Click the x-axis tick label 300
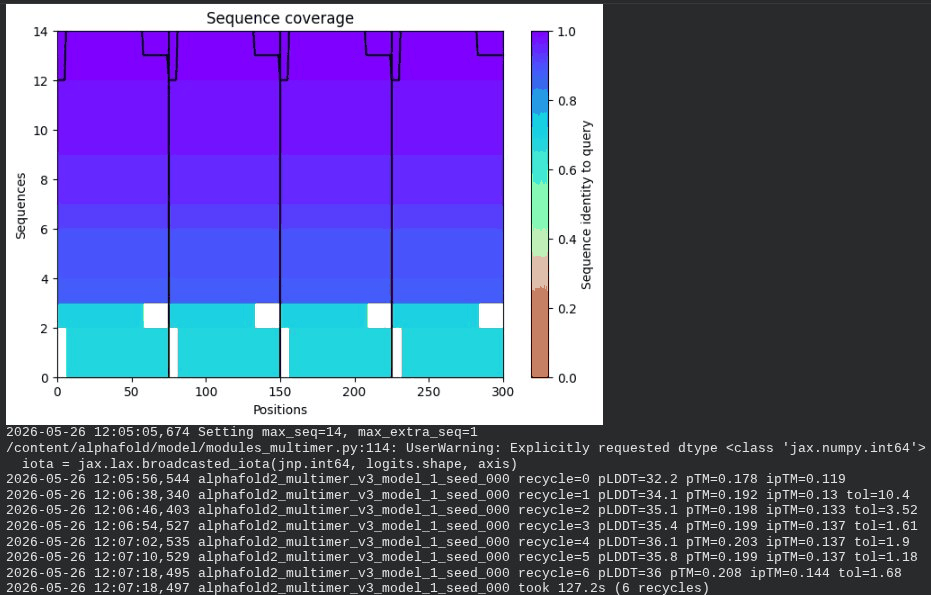Screen dimensions: 931x595 tap(503, 392)
